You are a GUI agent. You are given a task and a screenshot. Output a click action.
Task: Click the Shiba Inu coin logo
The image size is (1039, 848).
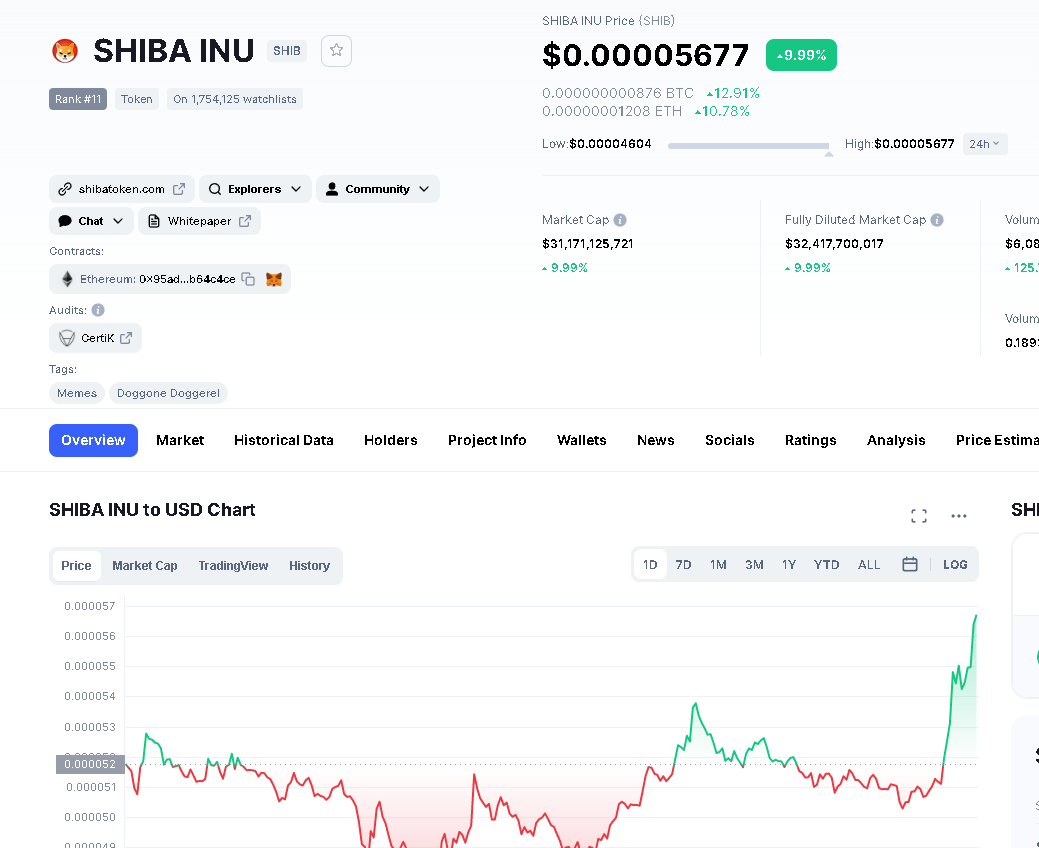[65, 51]
